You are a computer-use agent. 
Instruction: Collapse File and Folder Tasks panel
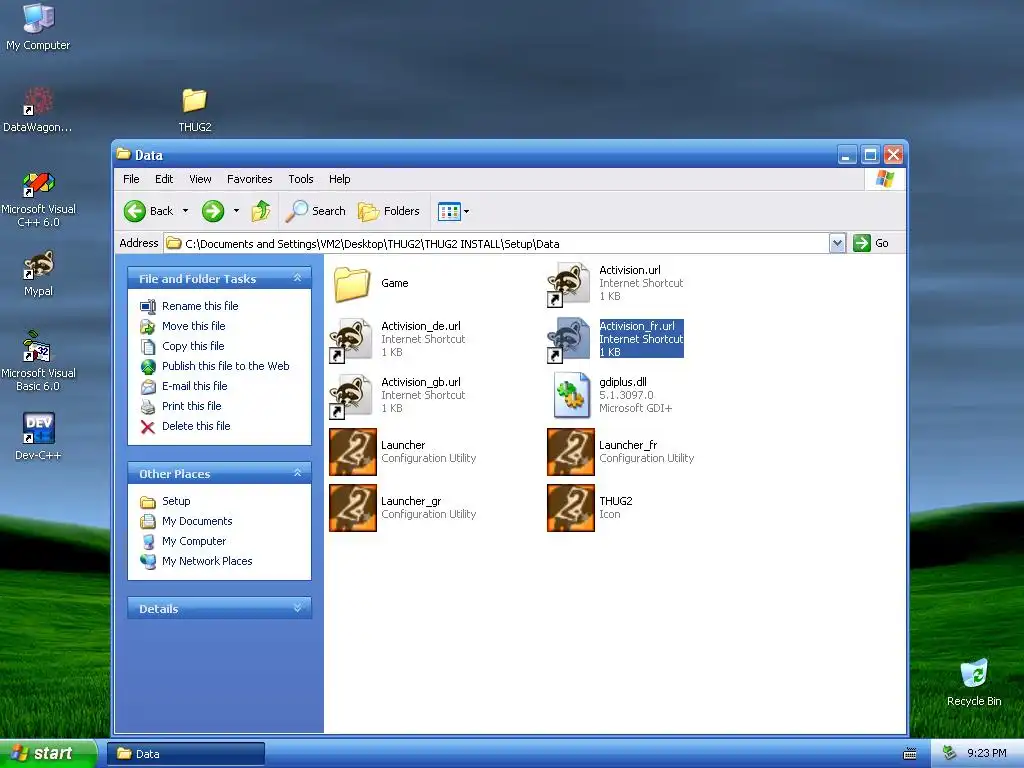pyautogui.click(x=297, y=278)
